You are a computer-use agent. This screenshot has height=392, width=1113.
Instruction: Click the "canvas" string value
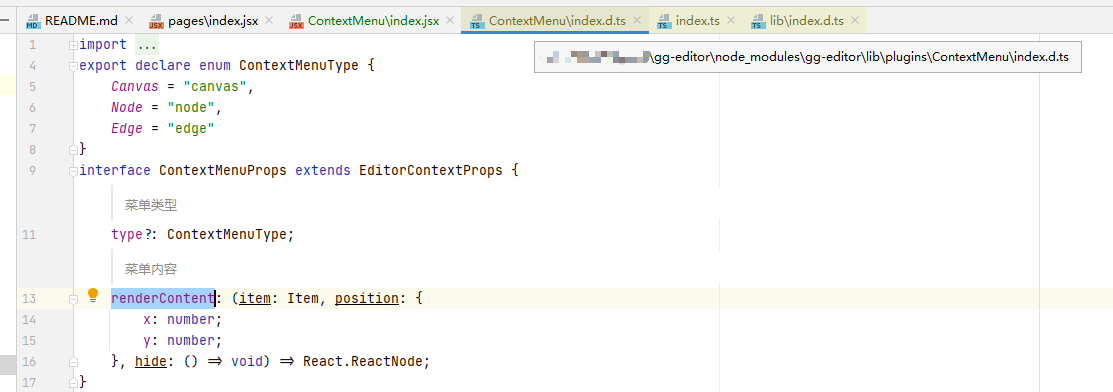(x=215, y=87)
